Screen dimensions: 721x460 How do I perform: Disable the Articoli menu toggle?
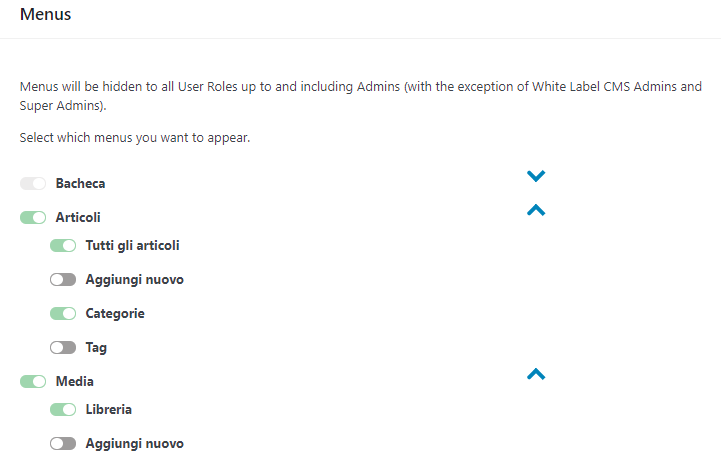33,217
